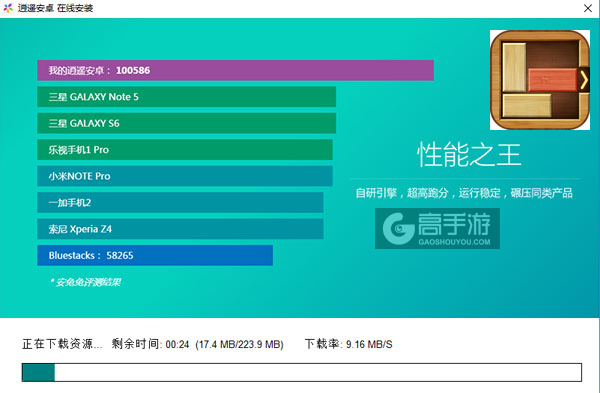
Task: Select the 乐视手机1 Pro bar
Action: pyautogui.click(x=185, y=150)
